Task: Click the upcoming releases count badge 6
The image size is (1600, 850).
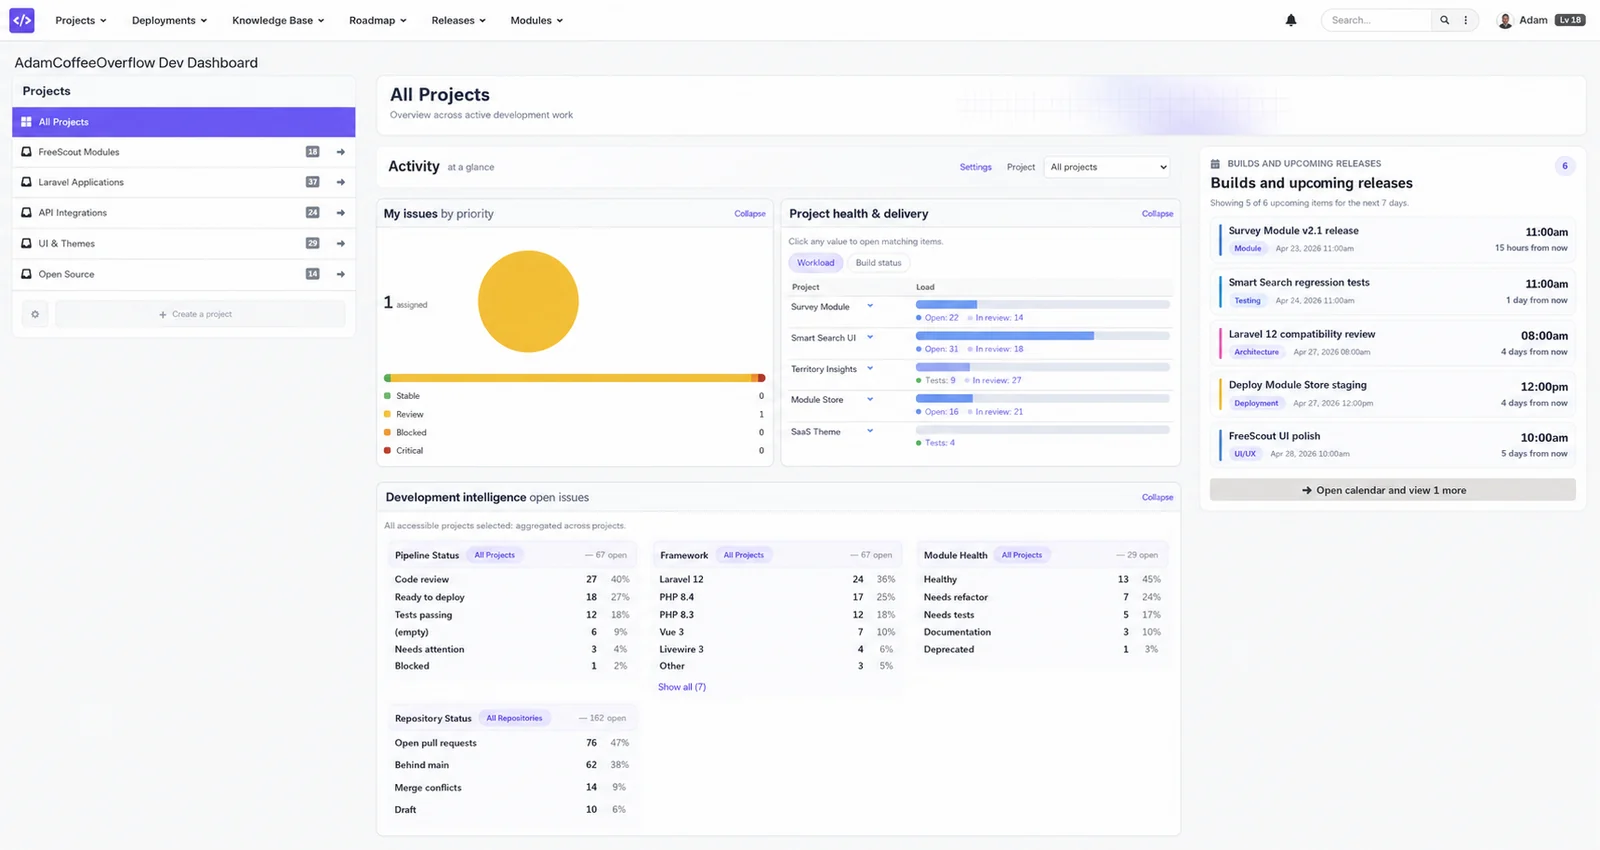Action: pos(1565,166)
